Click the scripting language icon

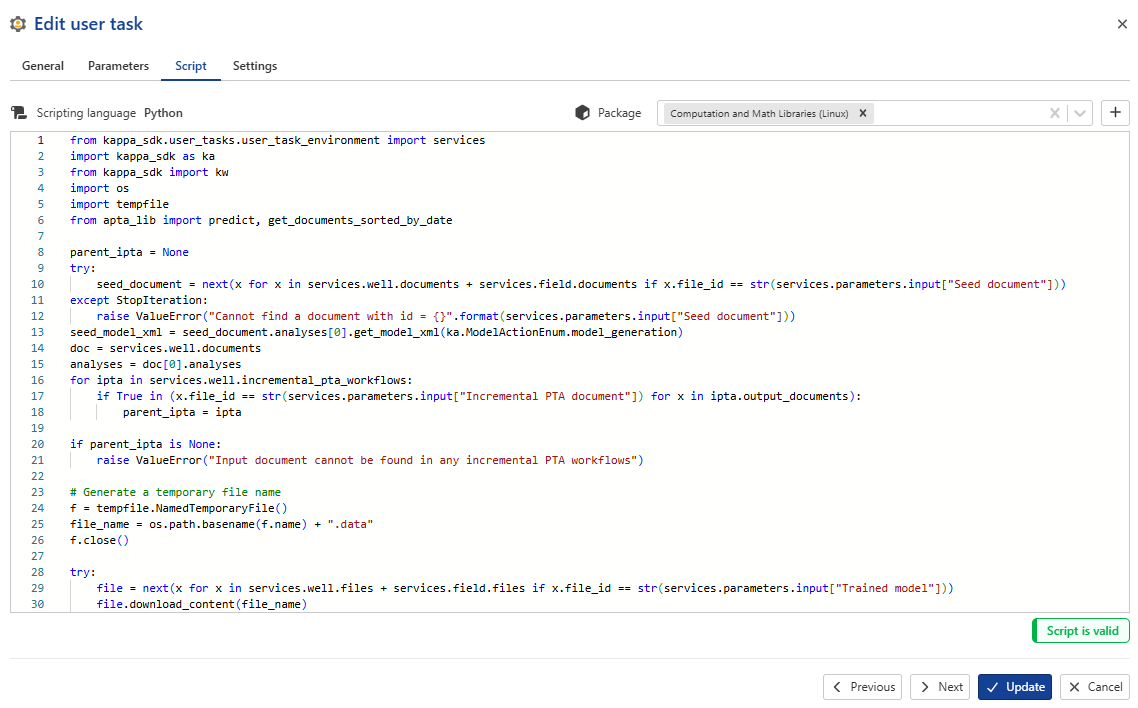pyautogui.click(x=19, y=113)
